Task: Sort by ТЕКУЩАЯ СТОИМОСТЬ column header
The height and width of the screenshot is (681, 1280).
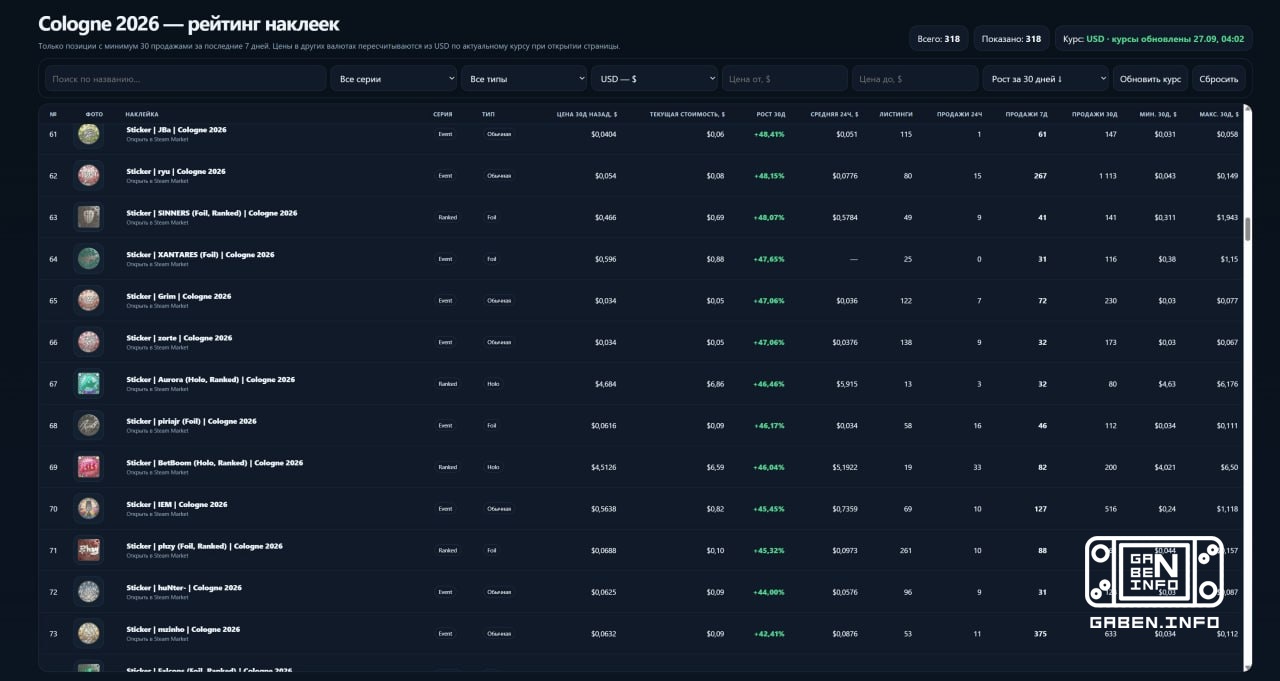Action: click(687, 114)
